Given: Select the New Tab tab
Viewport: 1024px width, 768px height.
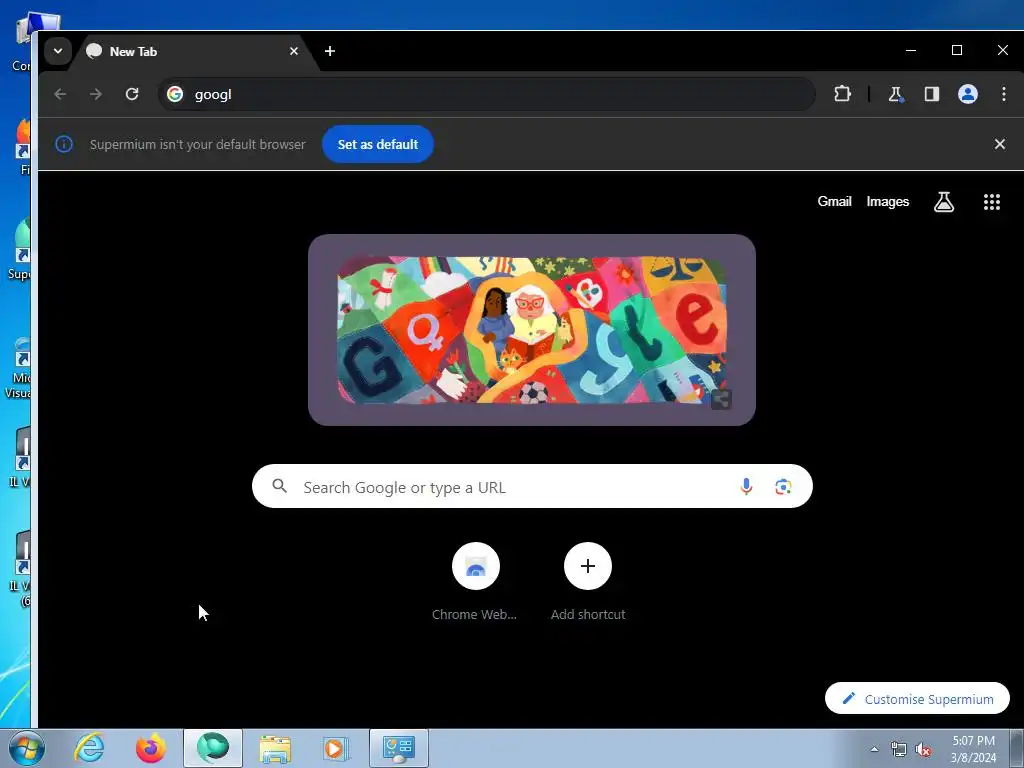Looking at the screenshot, I should coord(193,52).
